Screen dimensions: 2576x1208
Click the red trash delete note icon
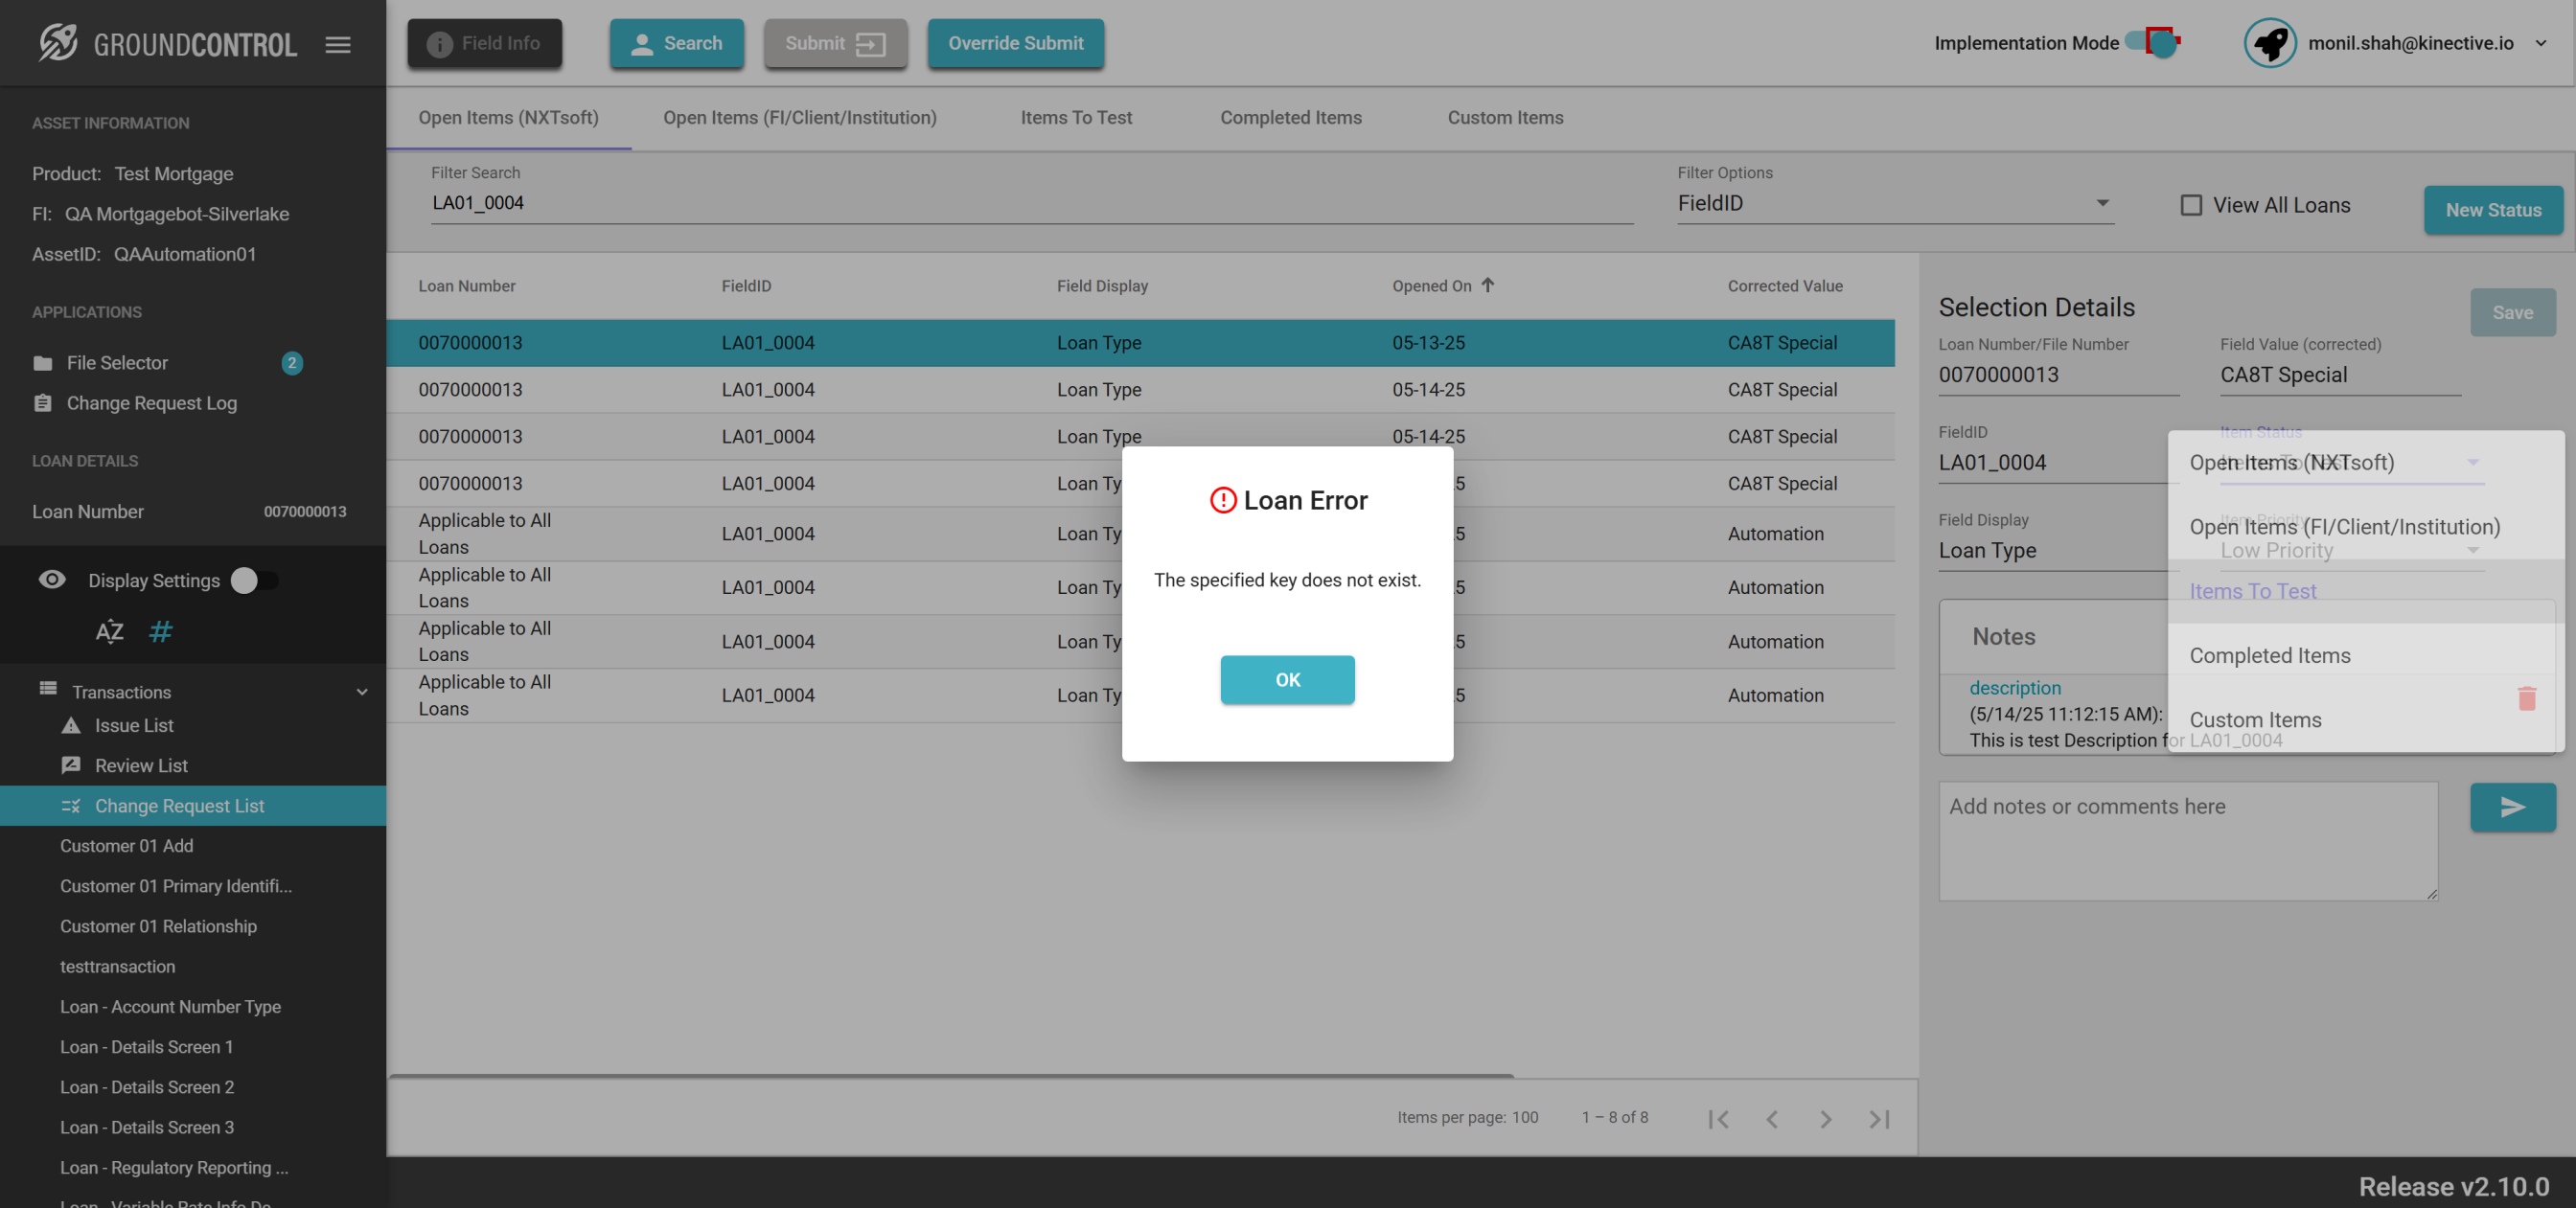point(2526,698)
